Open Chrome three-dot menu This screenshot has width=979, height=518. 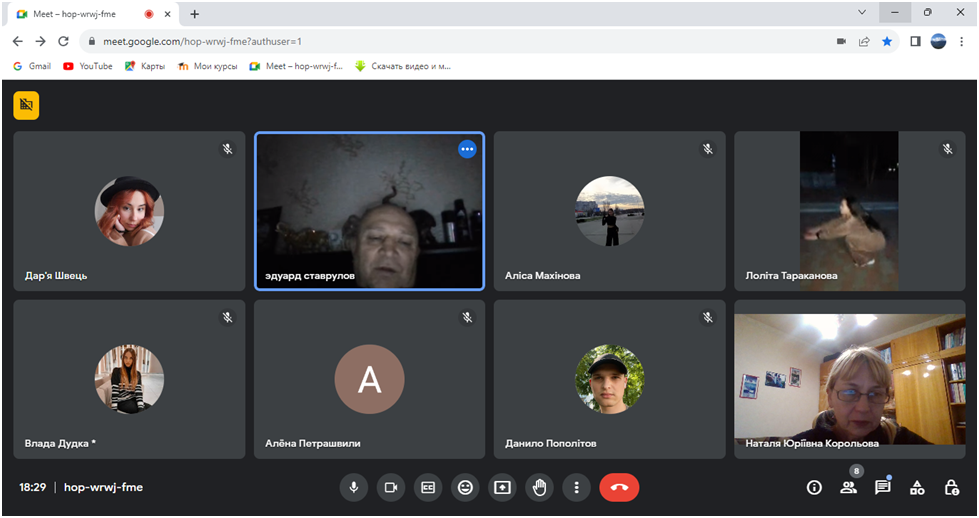point(962,41)
